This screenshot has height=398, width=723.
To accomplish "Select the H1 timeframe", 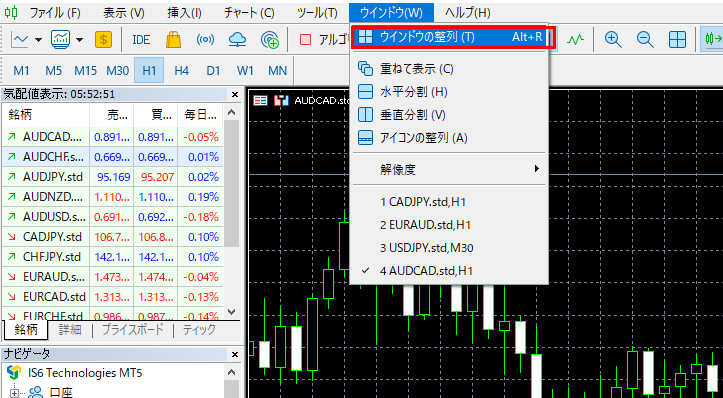I will coord(149,71).
